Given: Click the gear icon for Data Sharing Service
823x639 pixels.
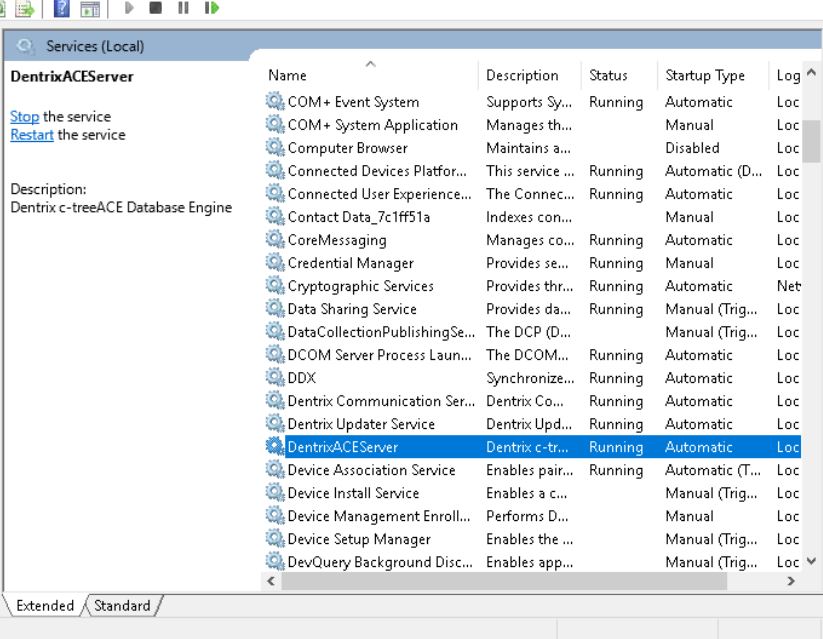Looking at the screenshot, I should [275, 308].
